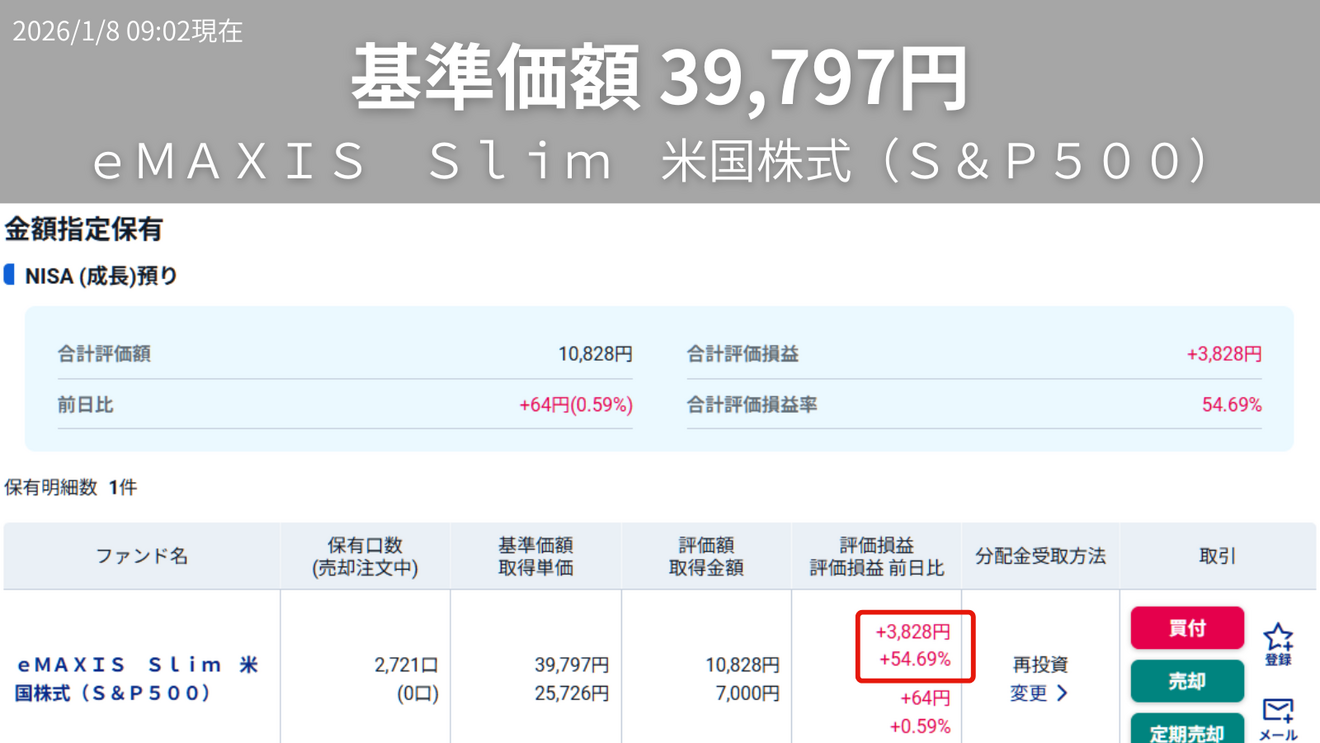The image size is (1320, 743).
Task: Click the 評価損益 前日比 column header
Action: [876, 556]
